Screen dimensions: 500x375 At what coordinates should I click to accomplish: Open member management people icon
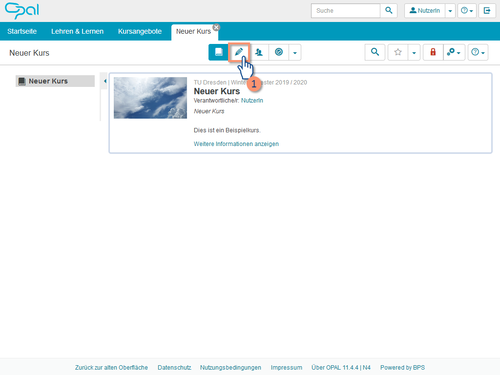point(259,52)
